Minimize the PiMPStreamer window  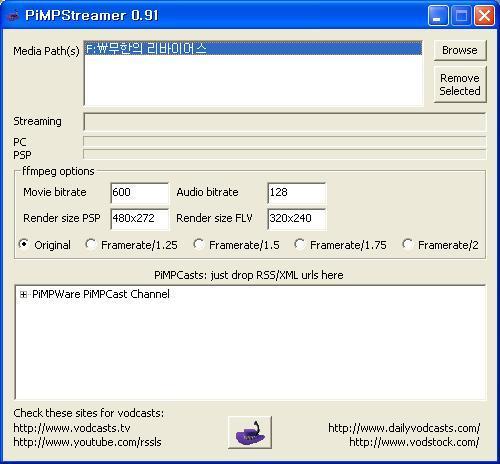438,15
